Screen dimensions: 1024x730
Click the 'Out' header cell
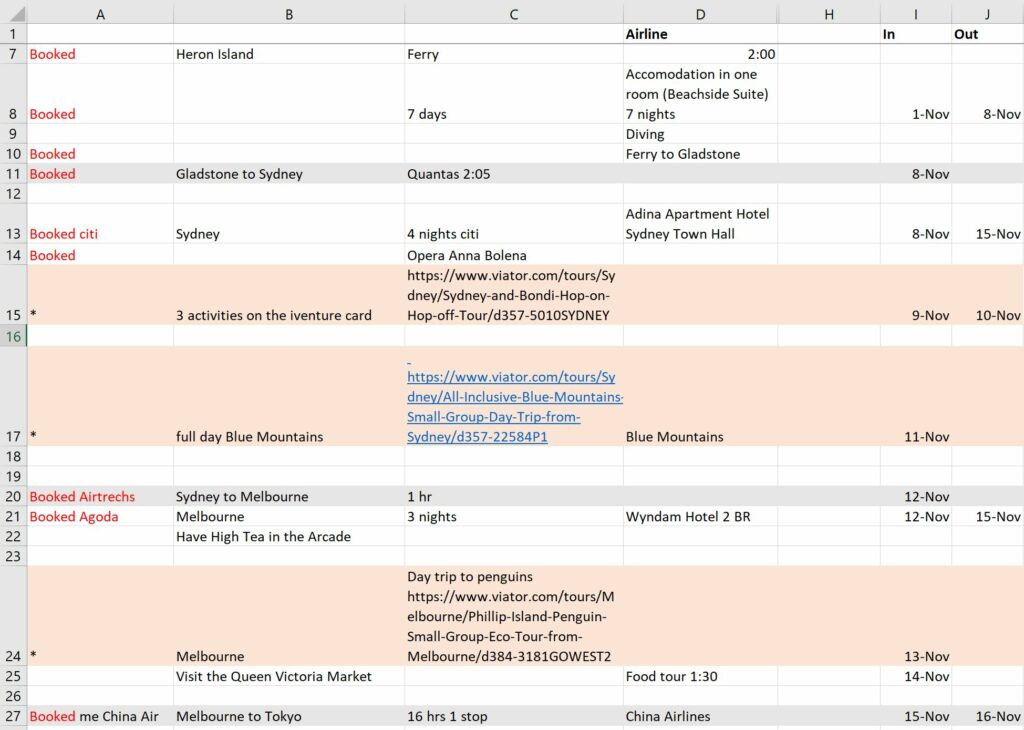[x=987, y=34]
